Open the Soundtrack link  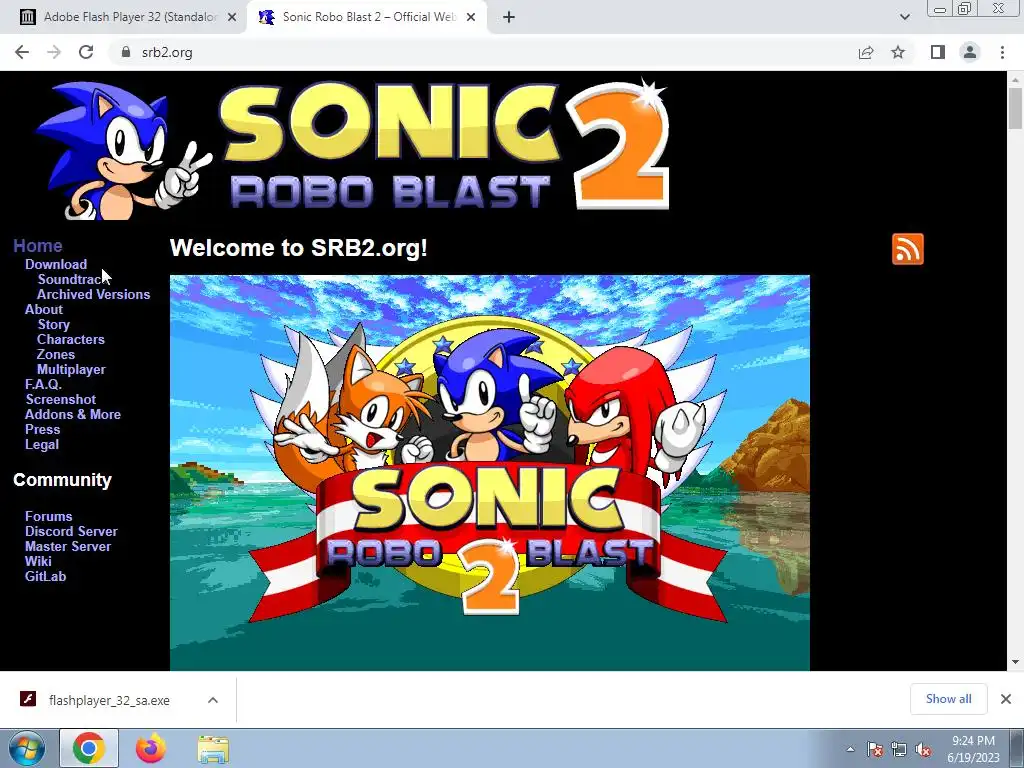70,279
